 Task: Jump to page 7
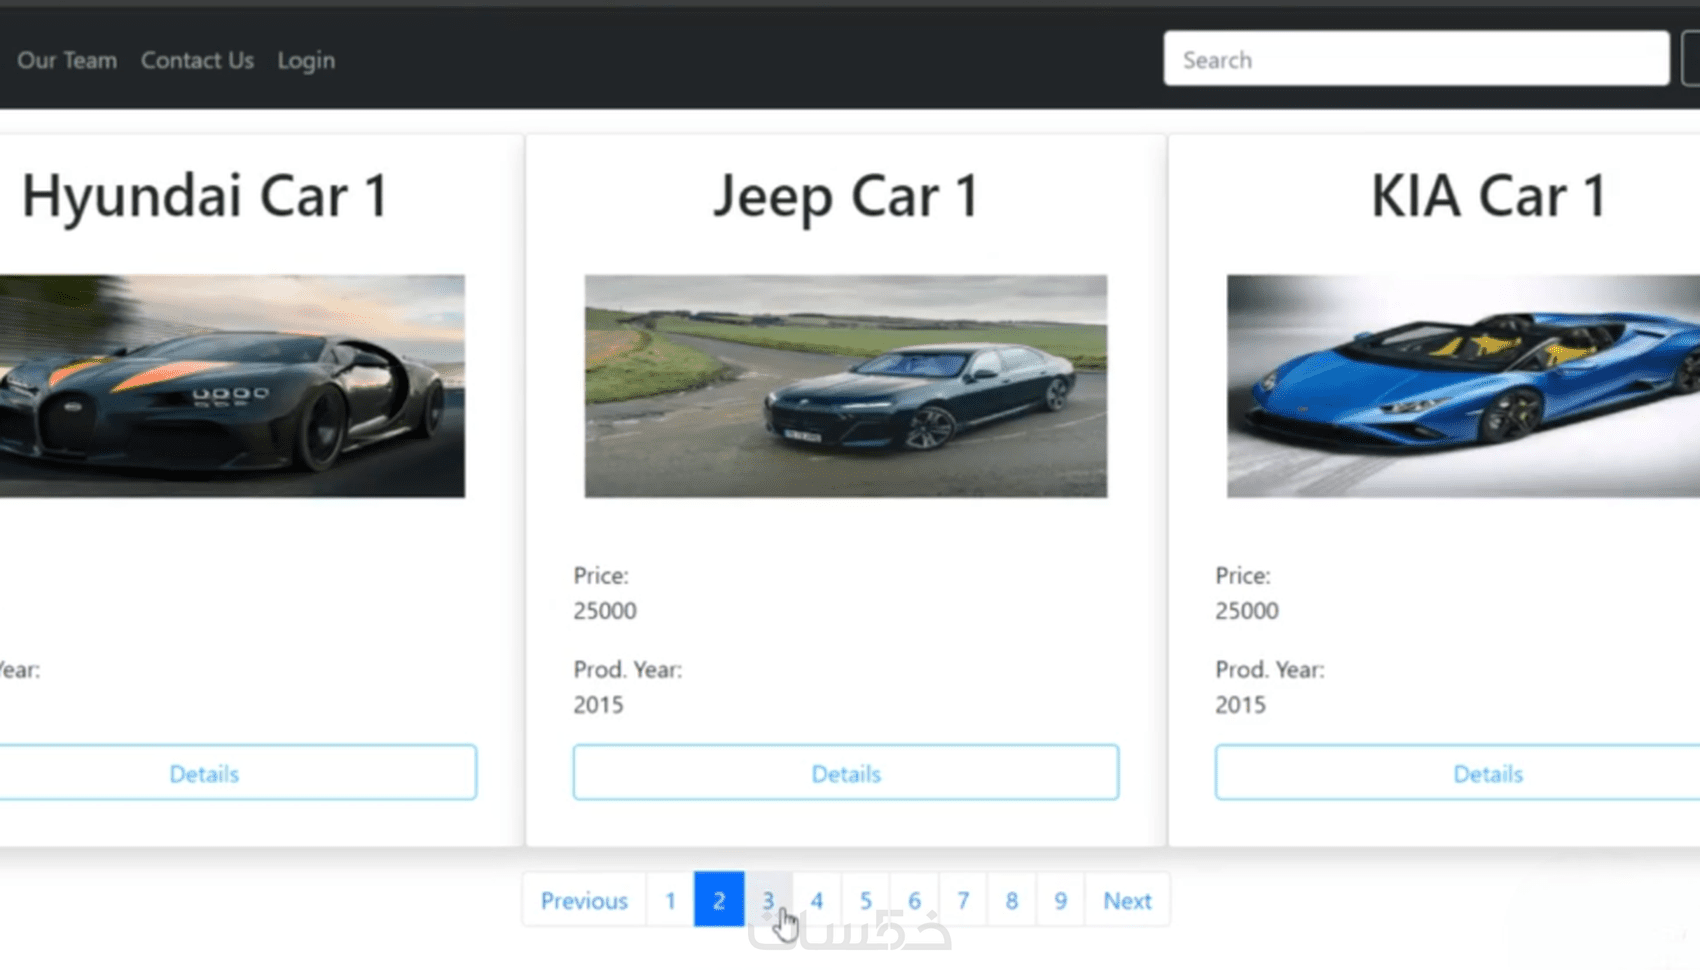point(963,900)
